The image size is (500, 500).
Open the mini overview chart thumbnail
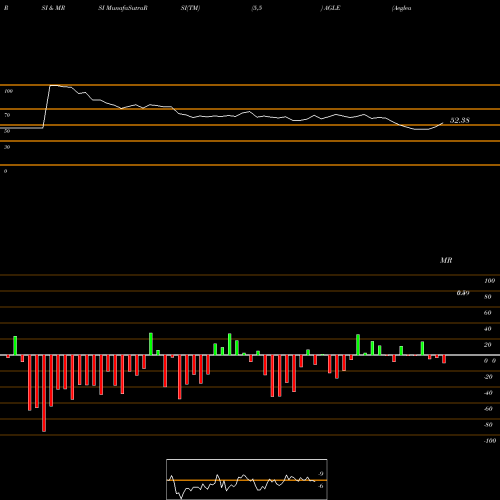coord(247,479)
